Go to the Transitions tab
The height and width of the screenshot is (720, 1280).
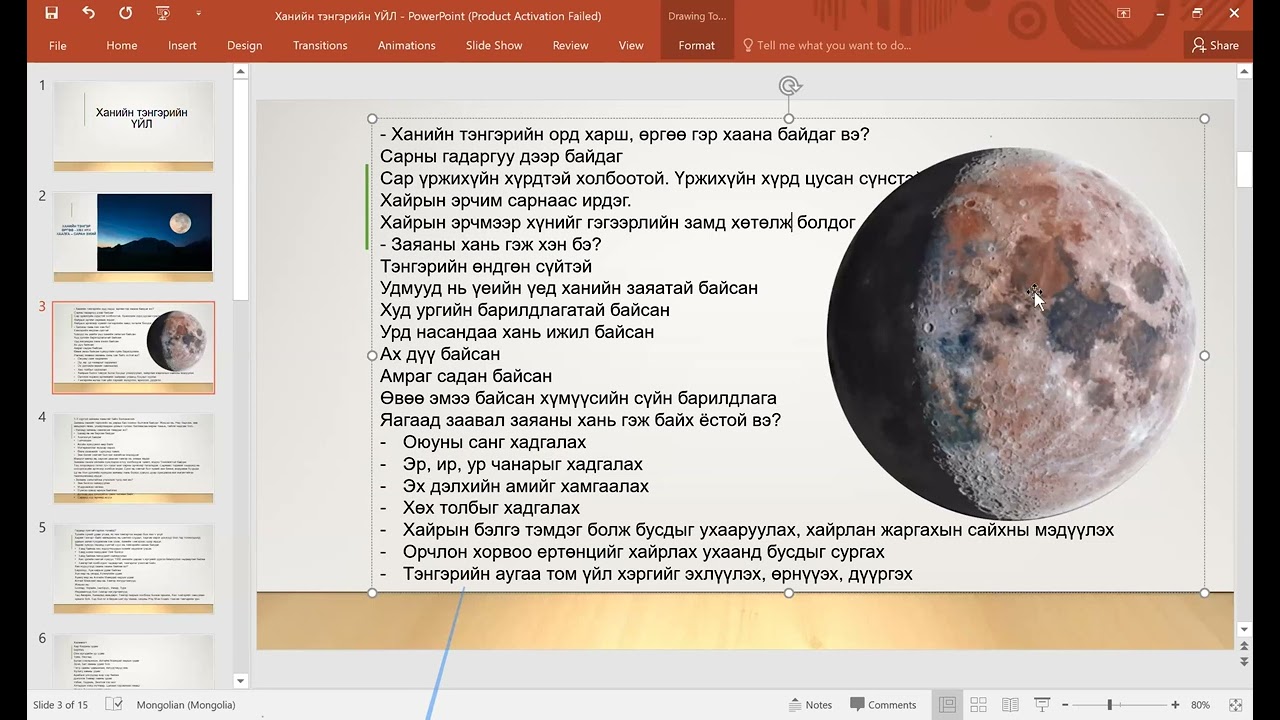320,45
